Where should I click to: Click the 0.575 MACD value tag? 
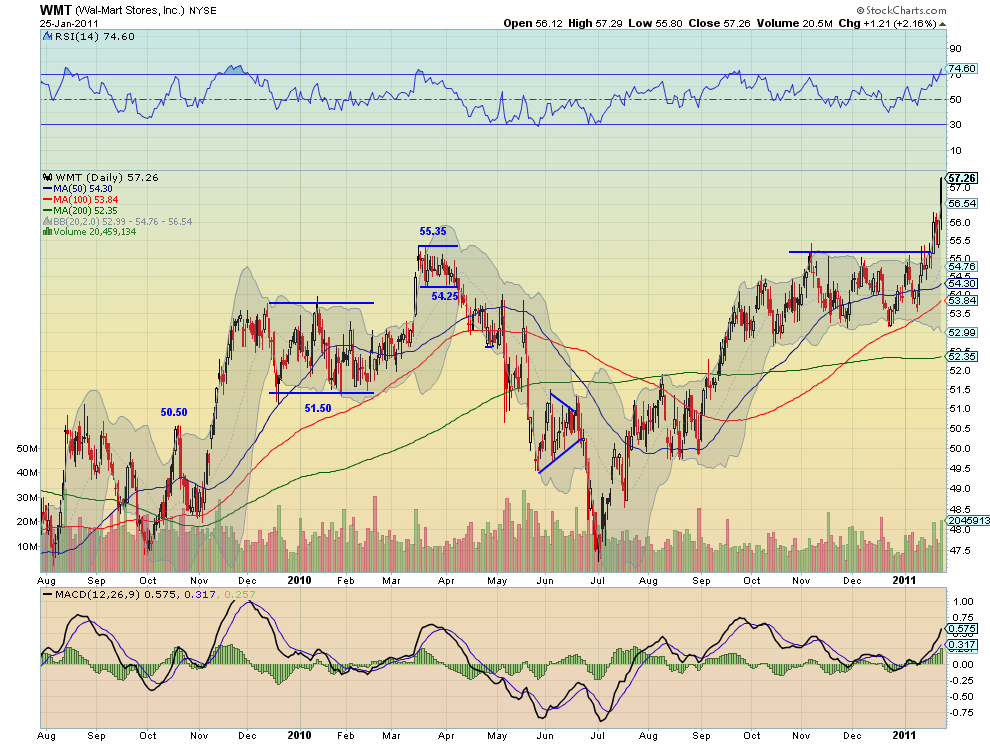(962, 629)
